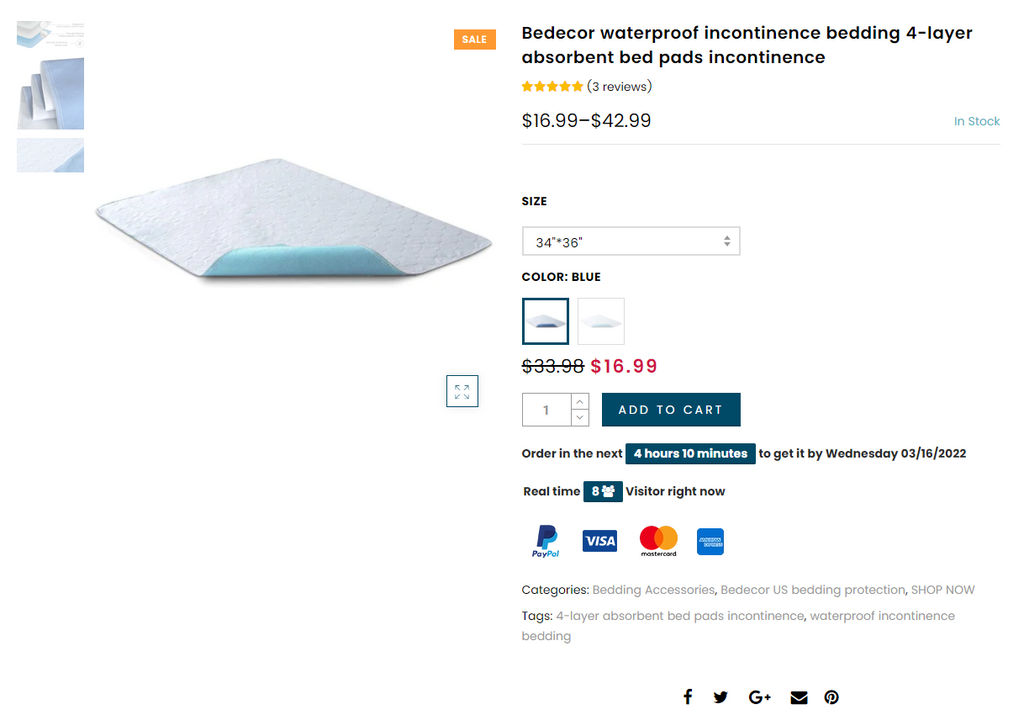
Task: Pin product on Pinterest
Action: (831, 697)
